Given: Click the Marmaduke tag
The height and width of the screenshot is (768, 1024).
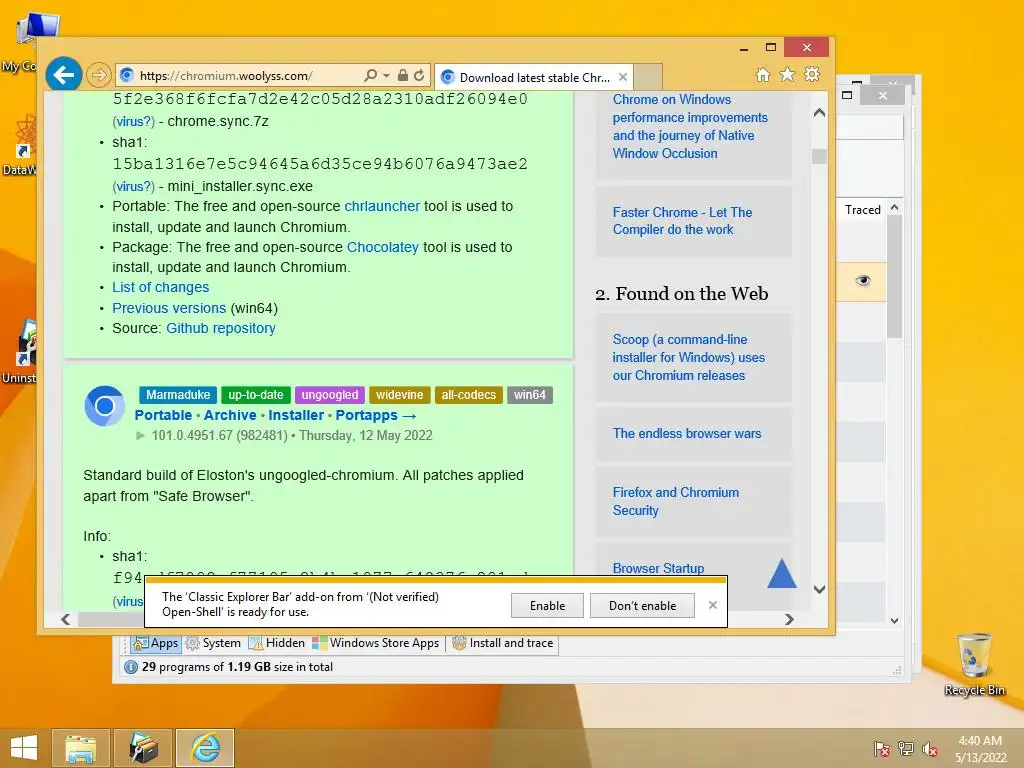Looking at the screenshot, I should pyautogui.click(x=178, y=395).
